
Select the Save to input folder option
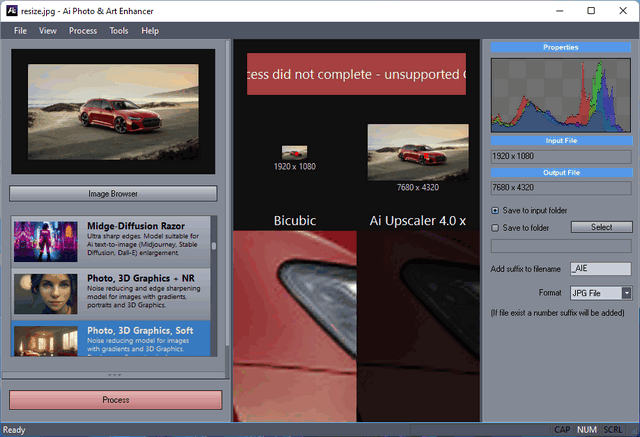pyautogui.click(x=496, y=211)
